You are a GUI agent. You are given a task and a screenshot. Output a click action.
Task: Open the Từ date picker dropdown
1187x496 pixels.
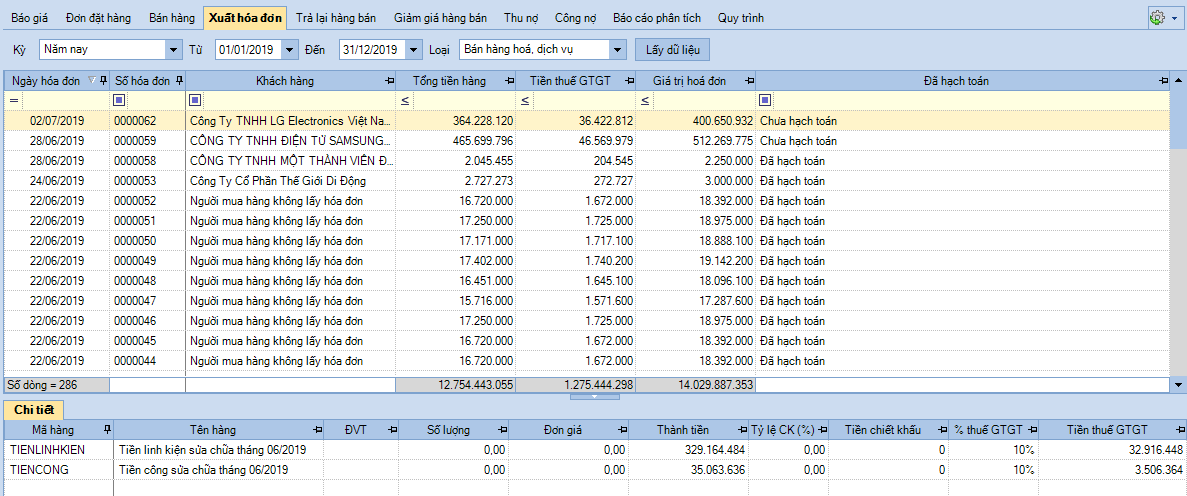click(291, 50)
